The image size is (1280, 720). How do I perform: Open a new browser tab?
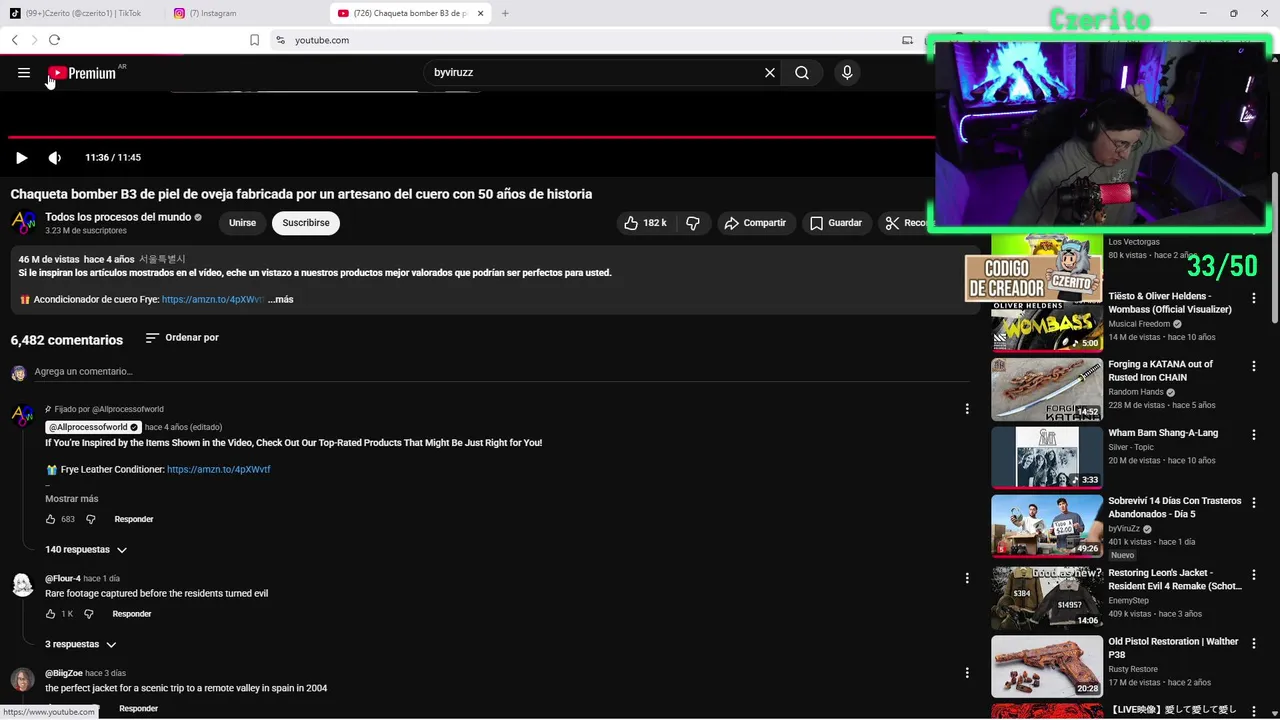505,13
